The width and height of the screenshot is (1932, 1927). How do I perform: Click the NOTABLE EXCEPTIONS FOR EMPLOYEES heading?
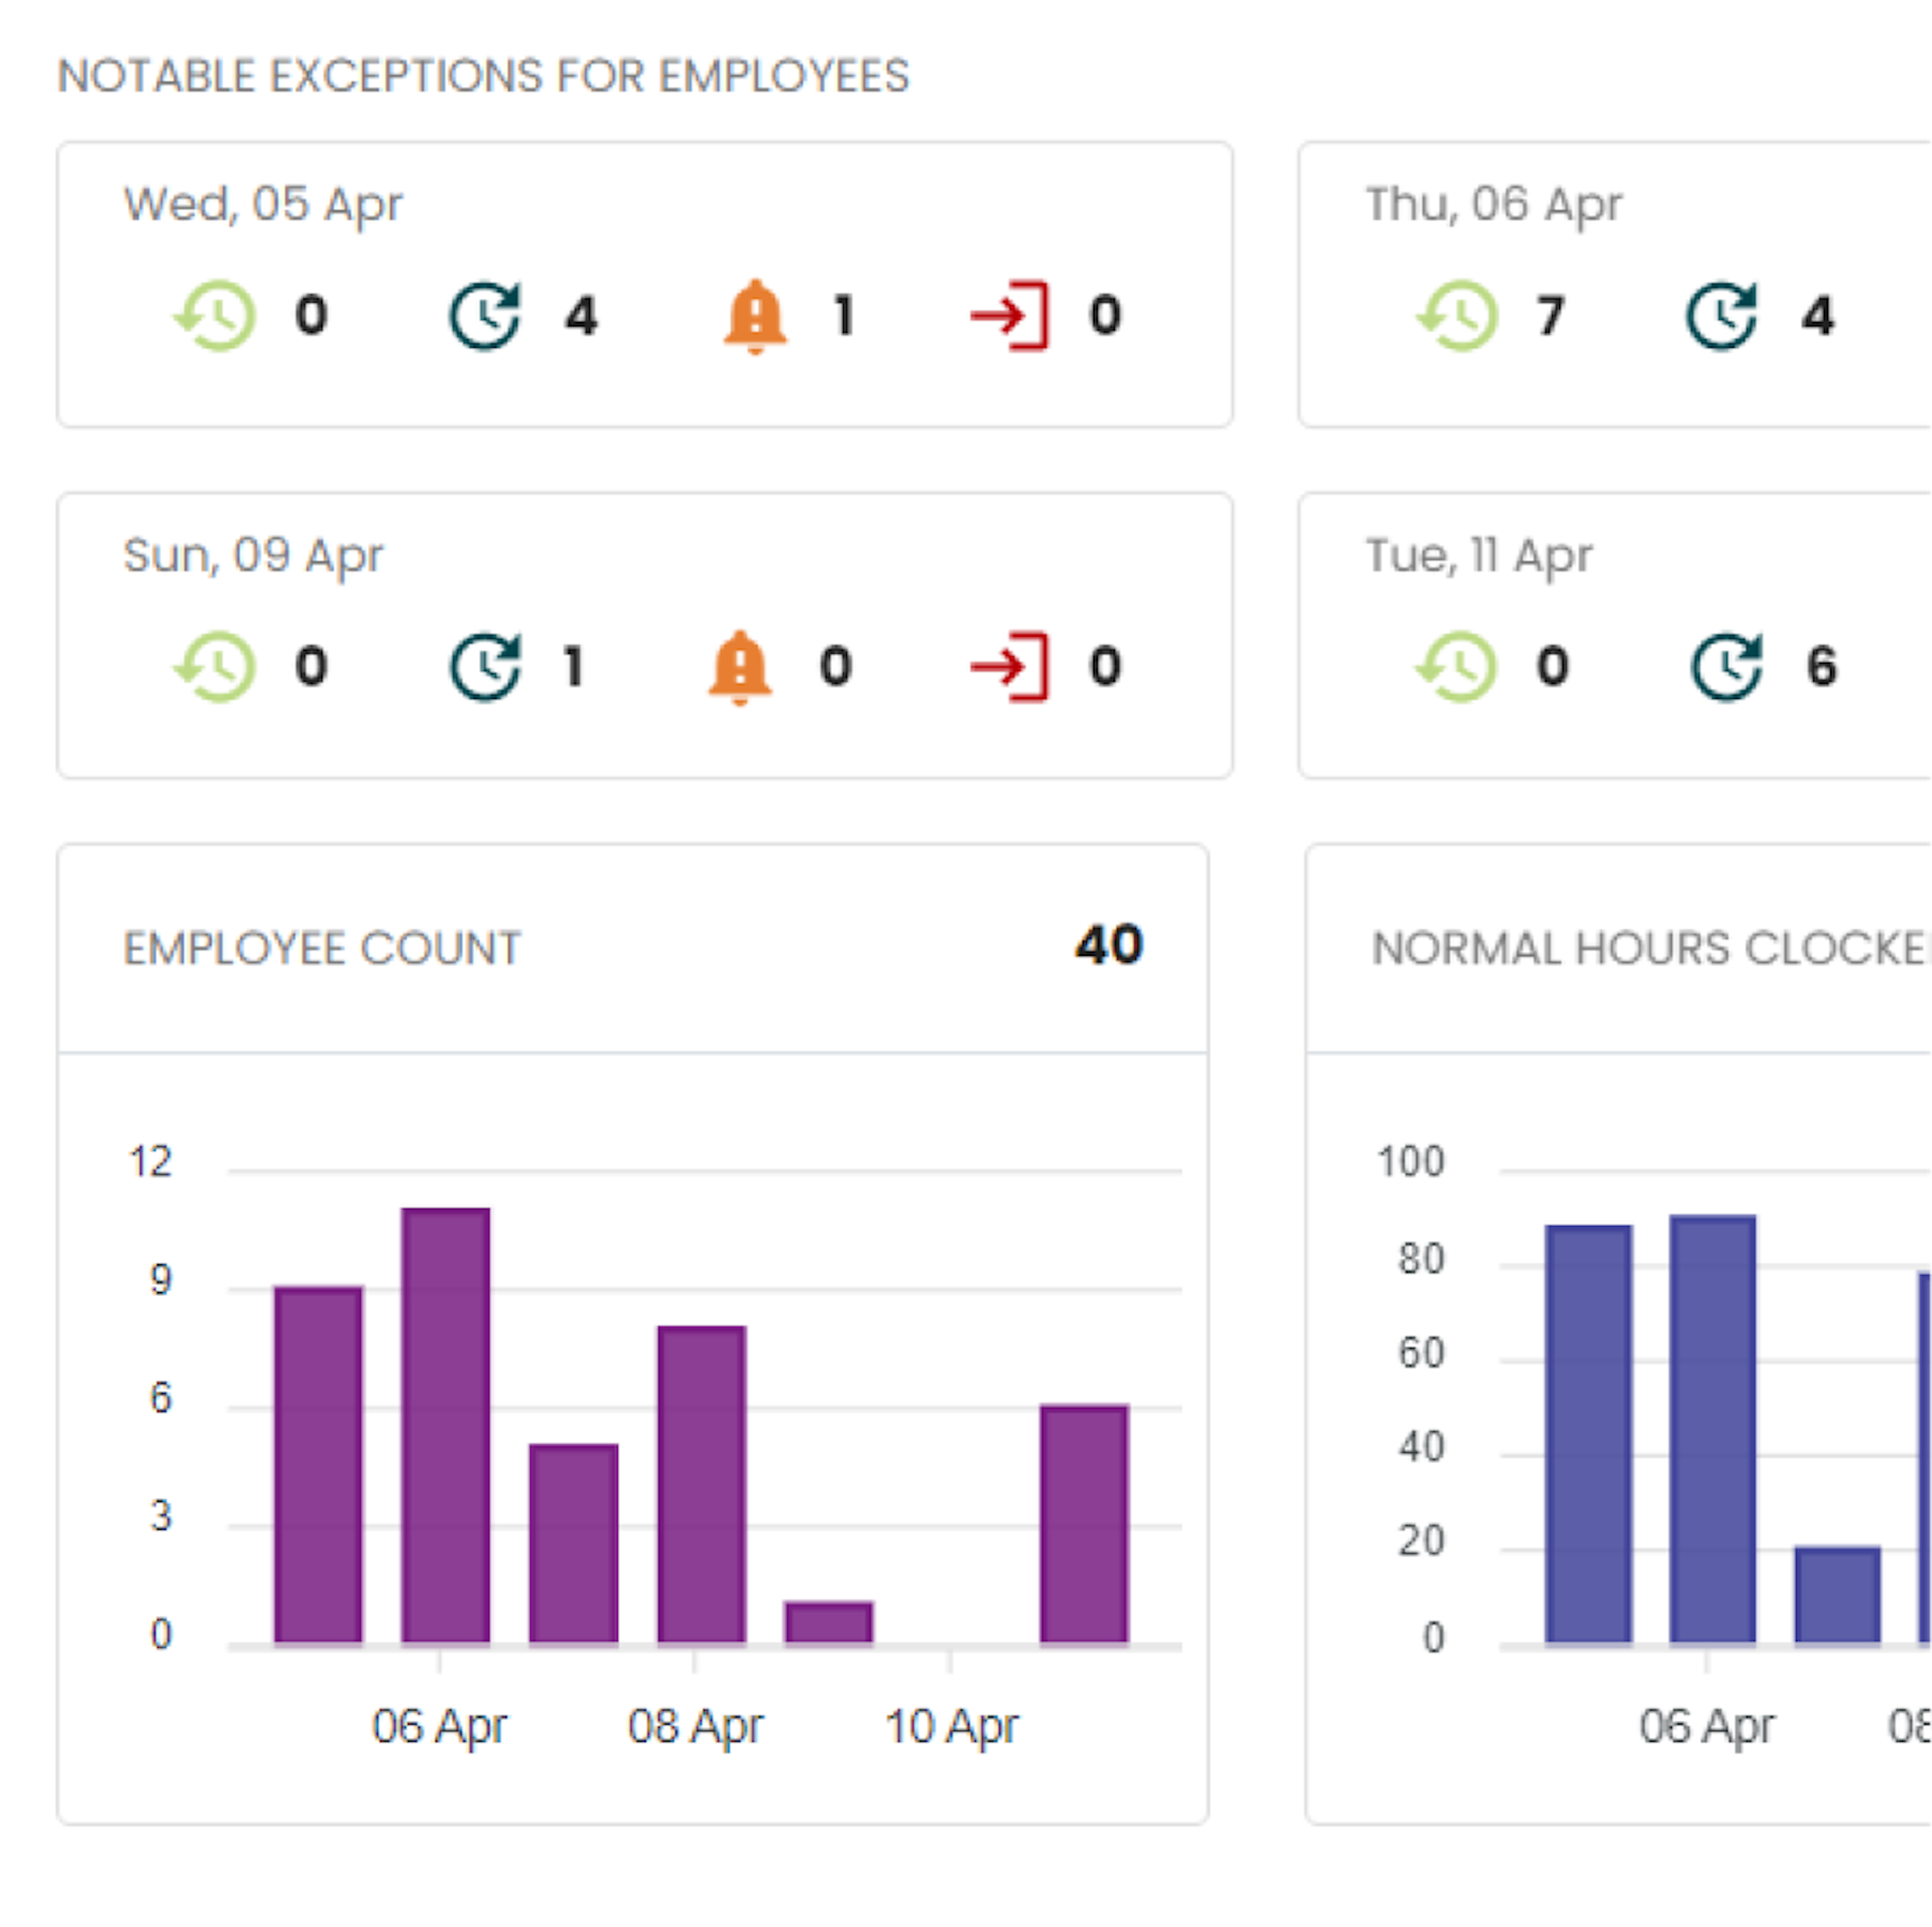tap(483, 76)
